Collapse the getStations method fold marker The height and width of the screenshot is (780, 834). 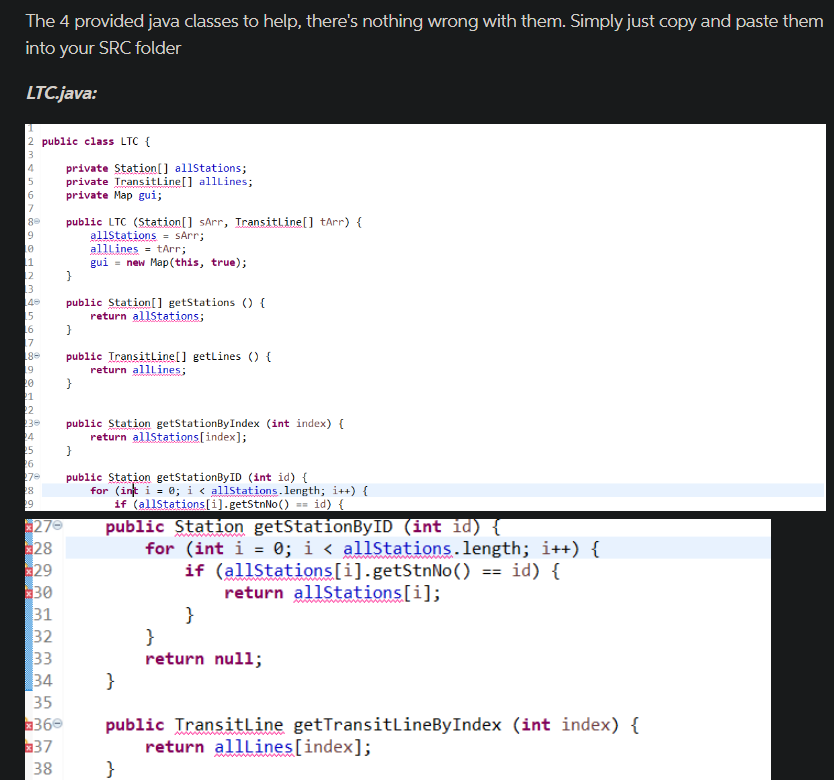(x=36, y=302)
